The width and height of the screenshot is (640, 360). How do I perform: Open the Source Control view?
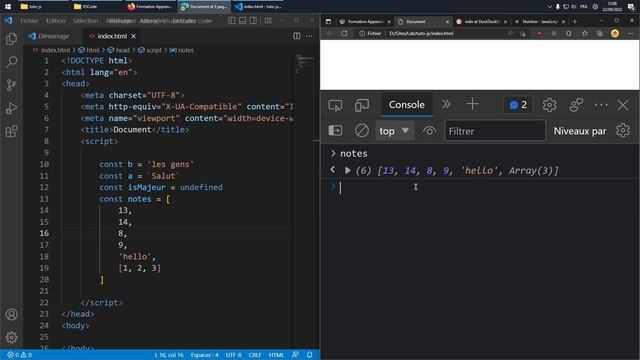click(11, 85)
